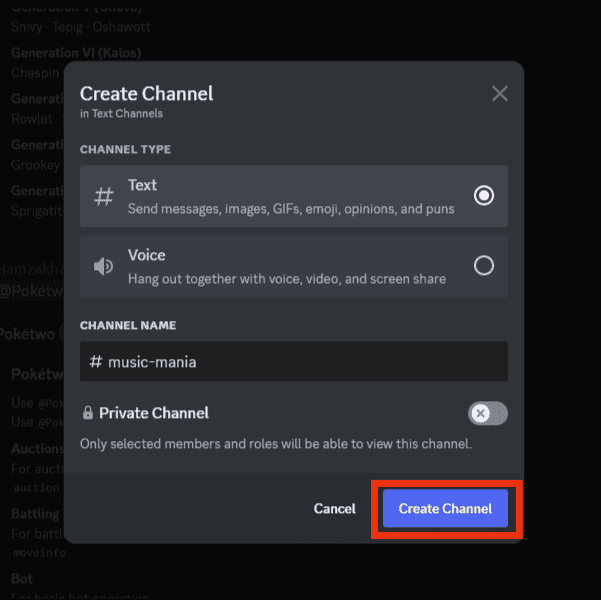Click the hash icon in Text option
The height and width of the screenshot is (600, 601).
pyautogui.click(x=104, y=196)
